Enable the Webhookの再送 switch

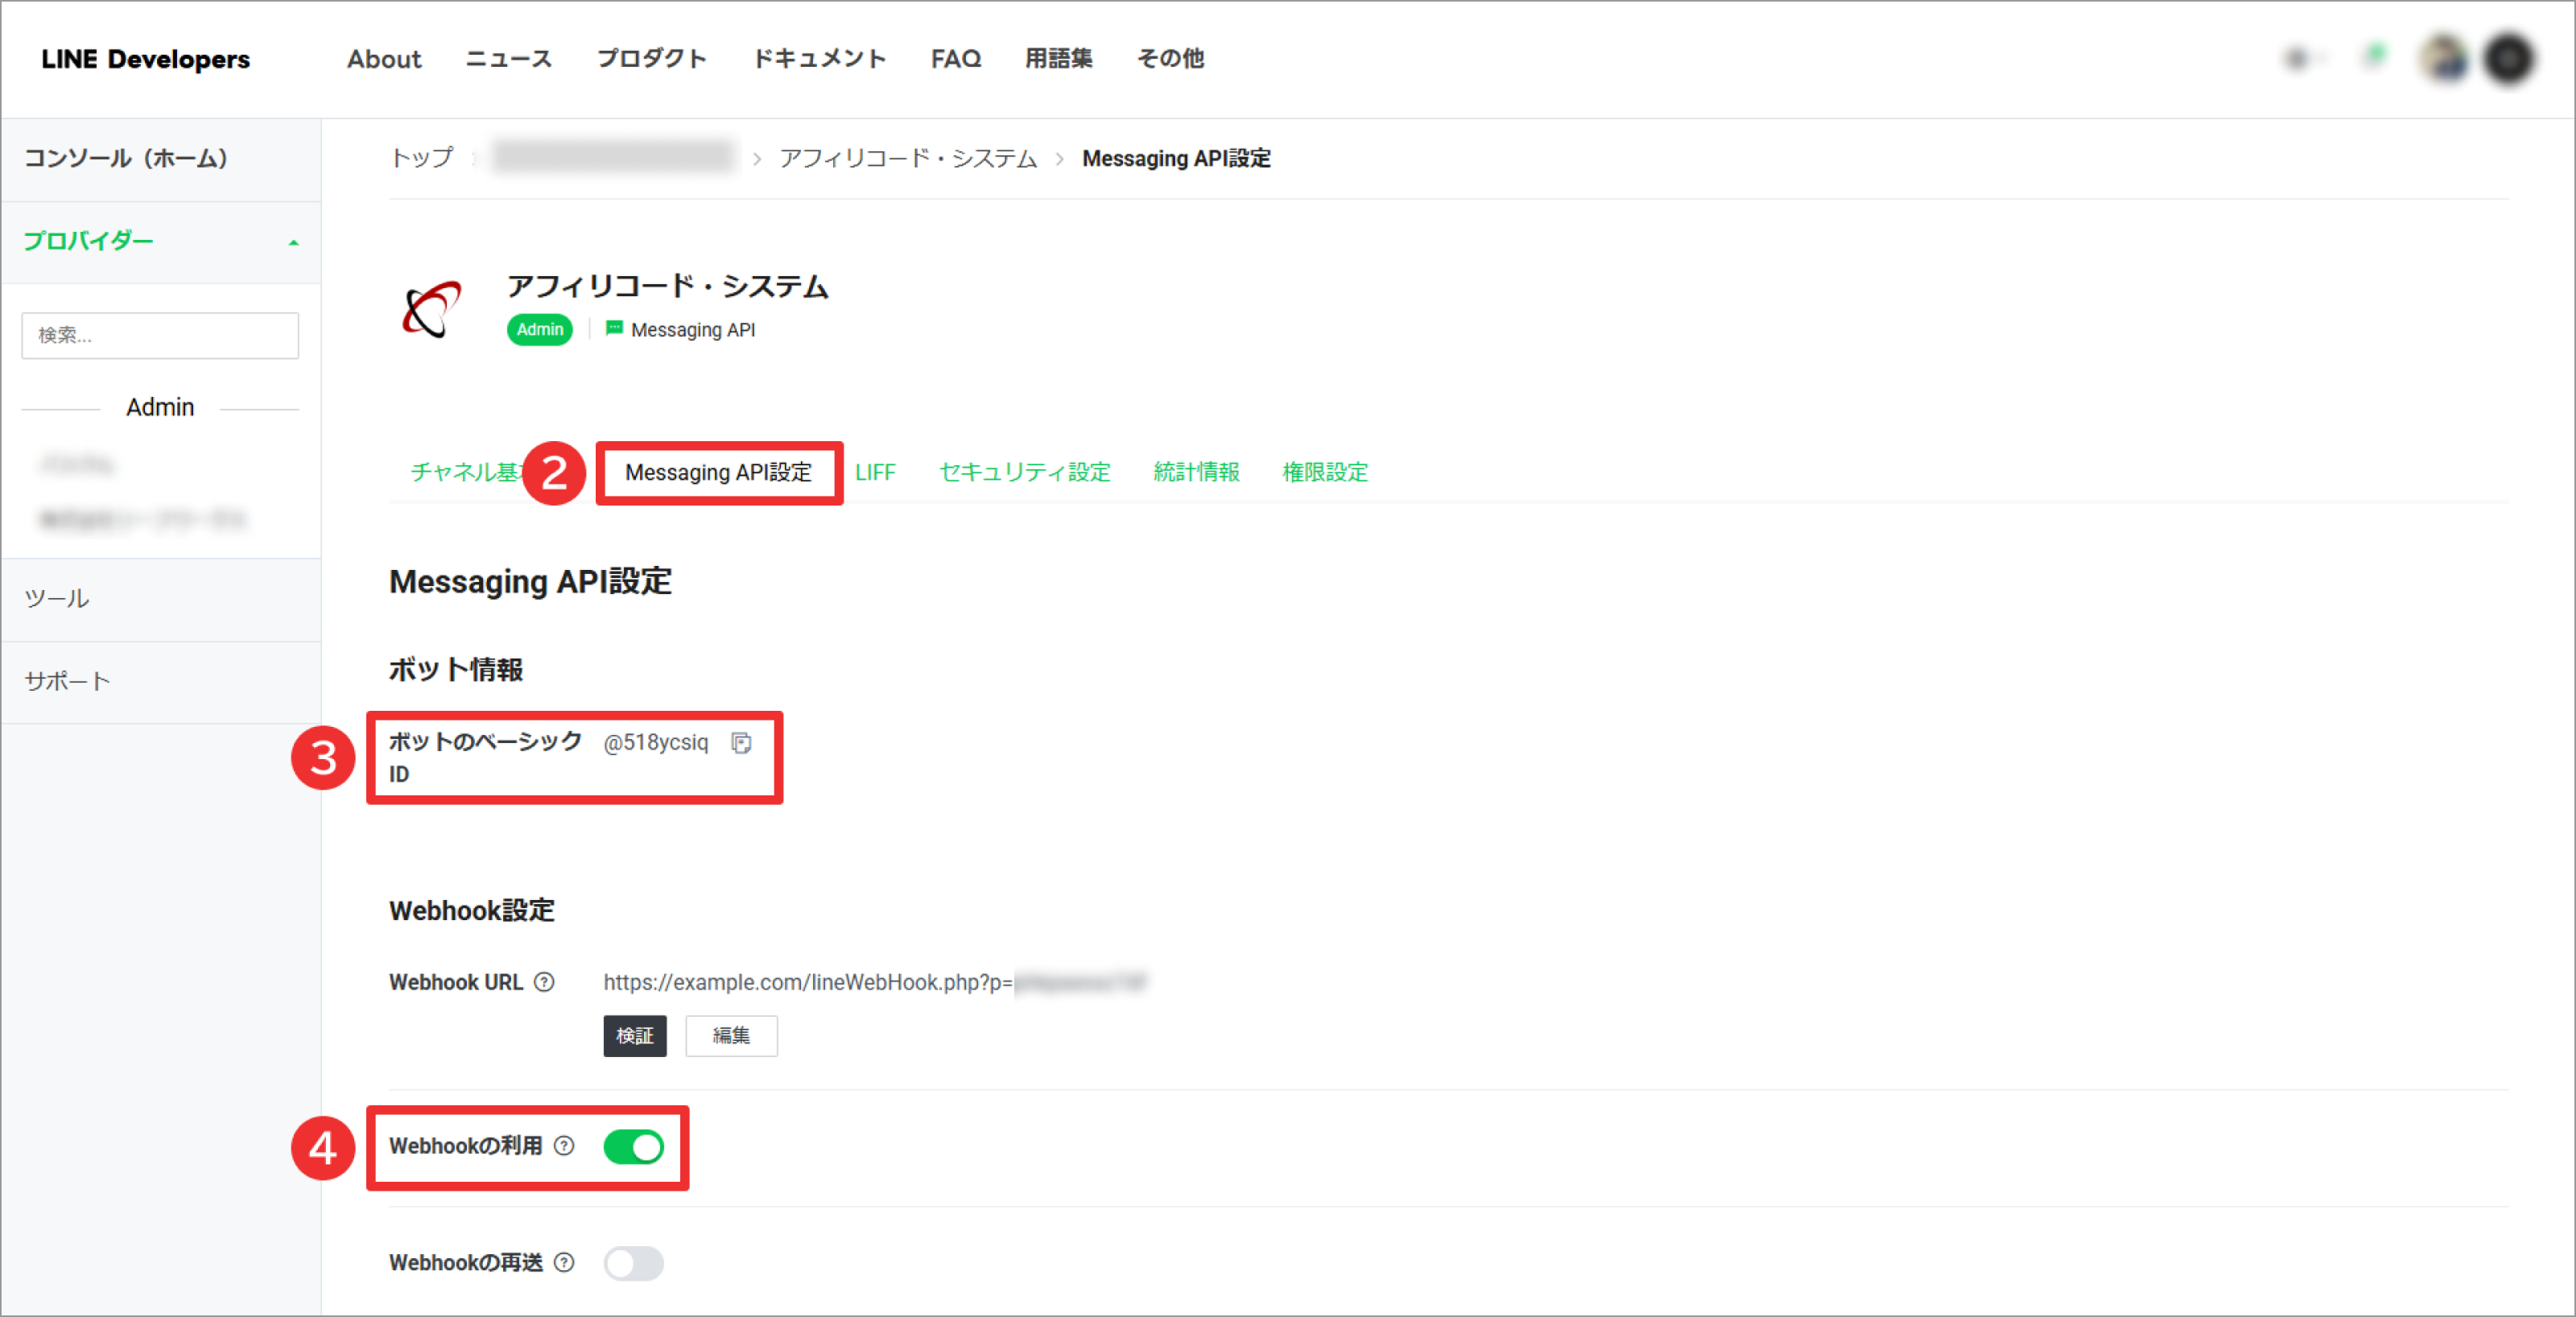click(634, 1264)
